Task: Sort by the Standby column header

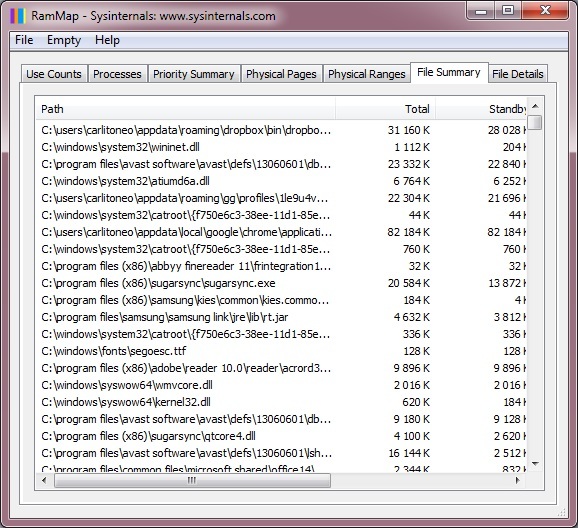Action: [481, 109]
